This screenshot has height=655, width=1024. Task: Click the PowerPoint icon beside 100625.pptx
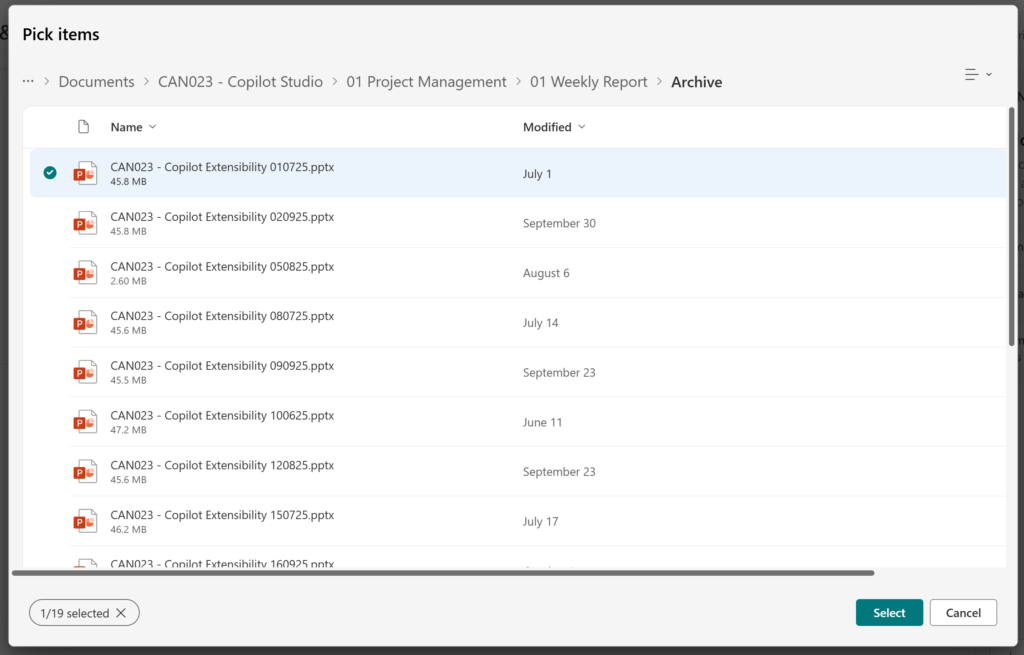(x=85, y=421)
